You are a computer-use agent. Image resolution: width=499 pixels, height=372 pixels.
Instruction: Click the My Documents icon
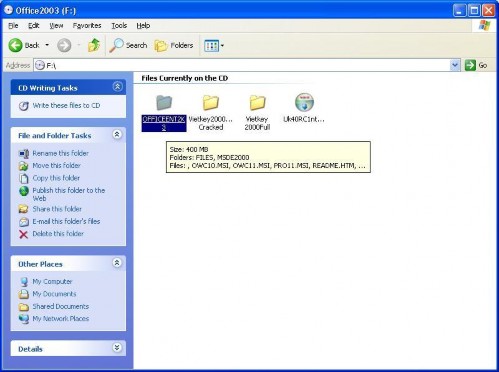click(24, 294)
